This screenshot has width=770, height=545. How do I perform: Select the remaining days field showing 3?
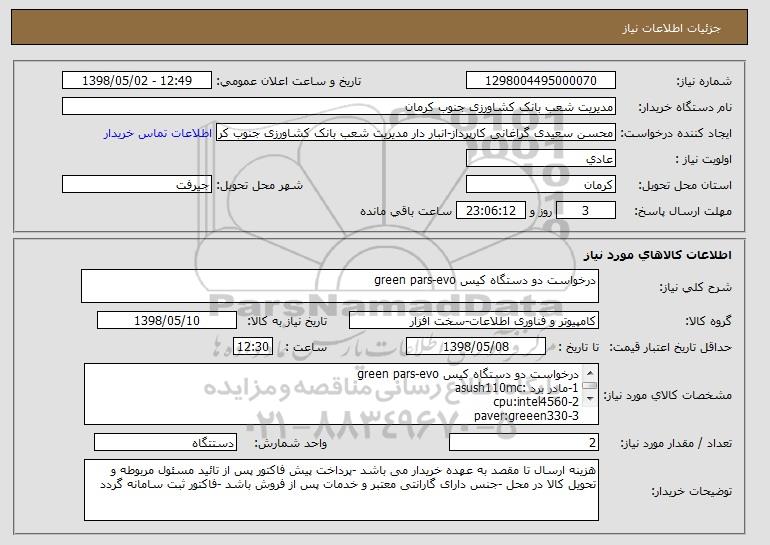585,211
